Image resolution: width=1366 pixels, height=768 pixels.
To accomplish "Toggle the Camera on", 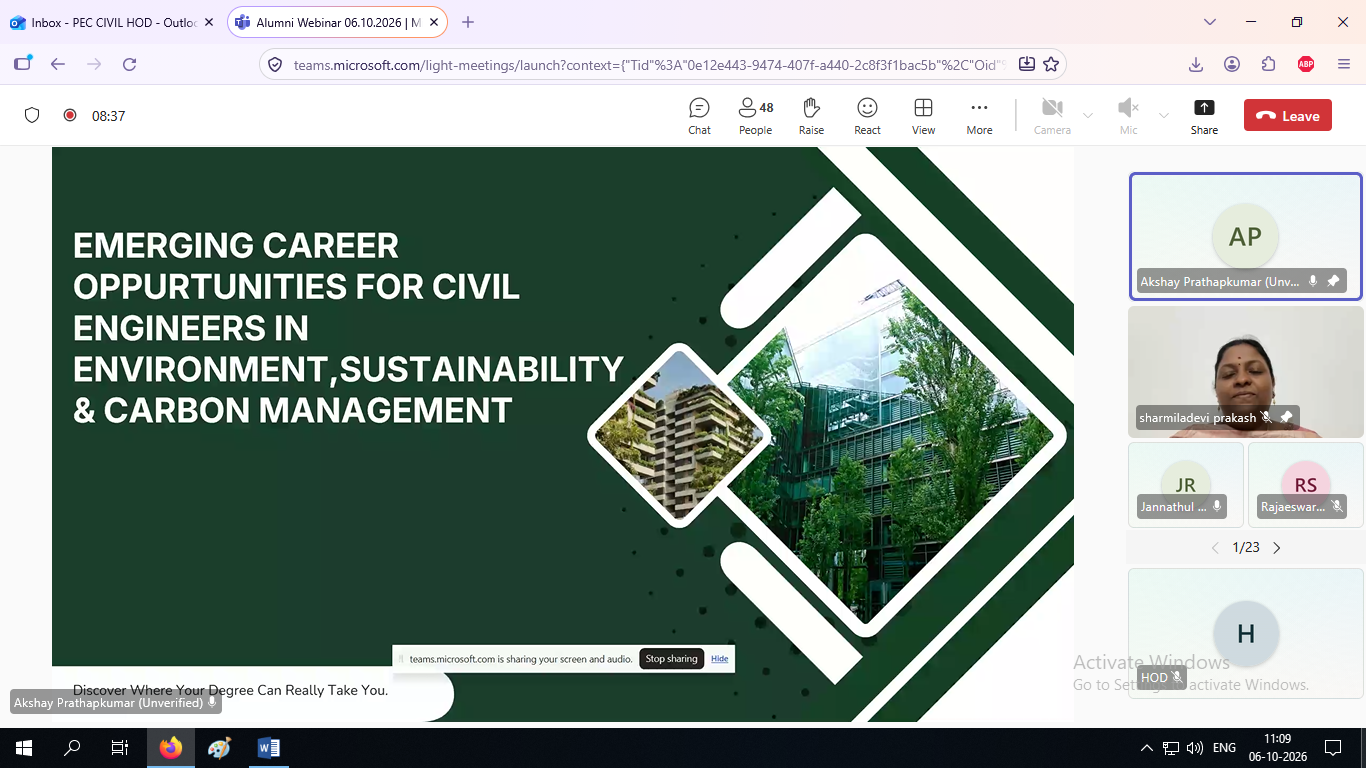I will [1052, 116].
